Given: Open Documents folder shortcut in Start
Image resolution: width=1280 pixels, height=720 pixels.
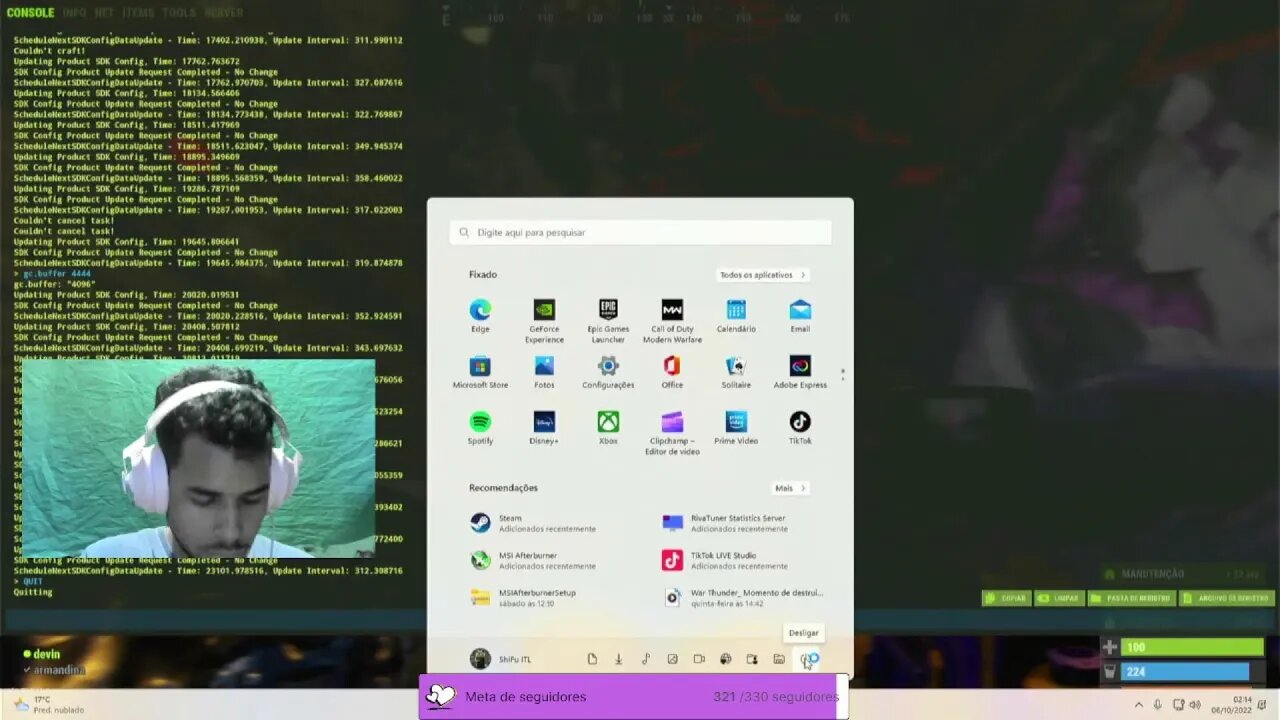Looking at the screenshot, I should tap(592, 659).
